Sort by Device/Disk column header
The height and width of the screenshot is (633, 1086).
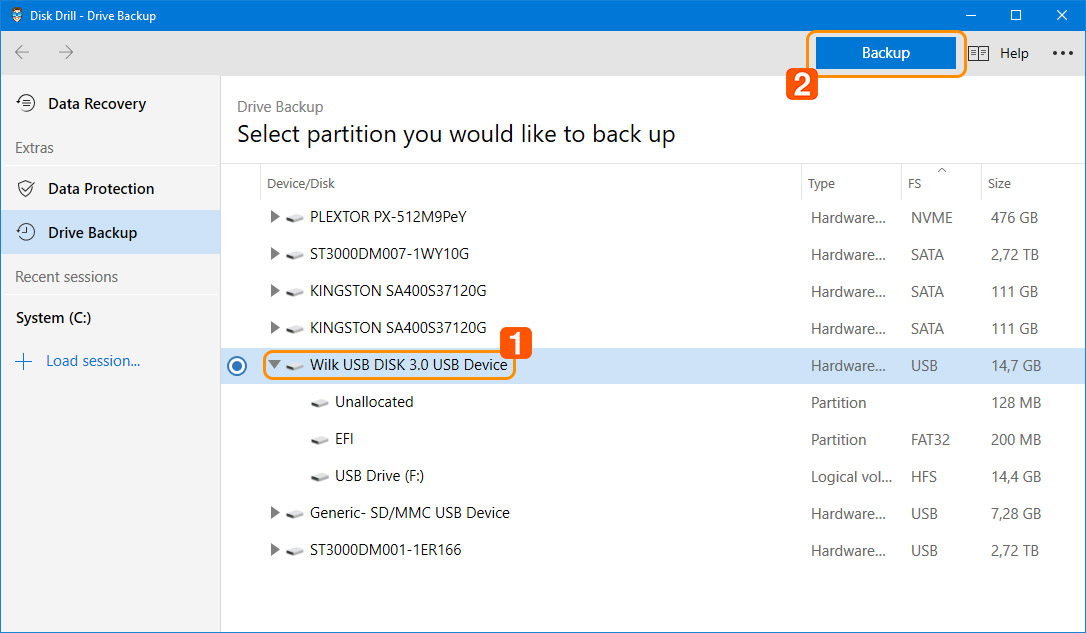[x=531, y=183]
